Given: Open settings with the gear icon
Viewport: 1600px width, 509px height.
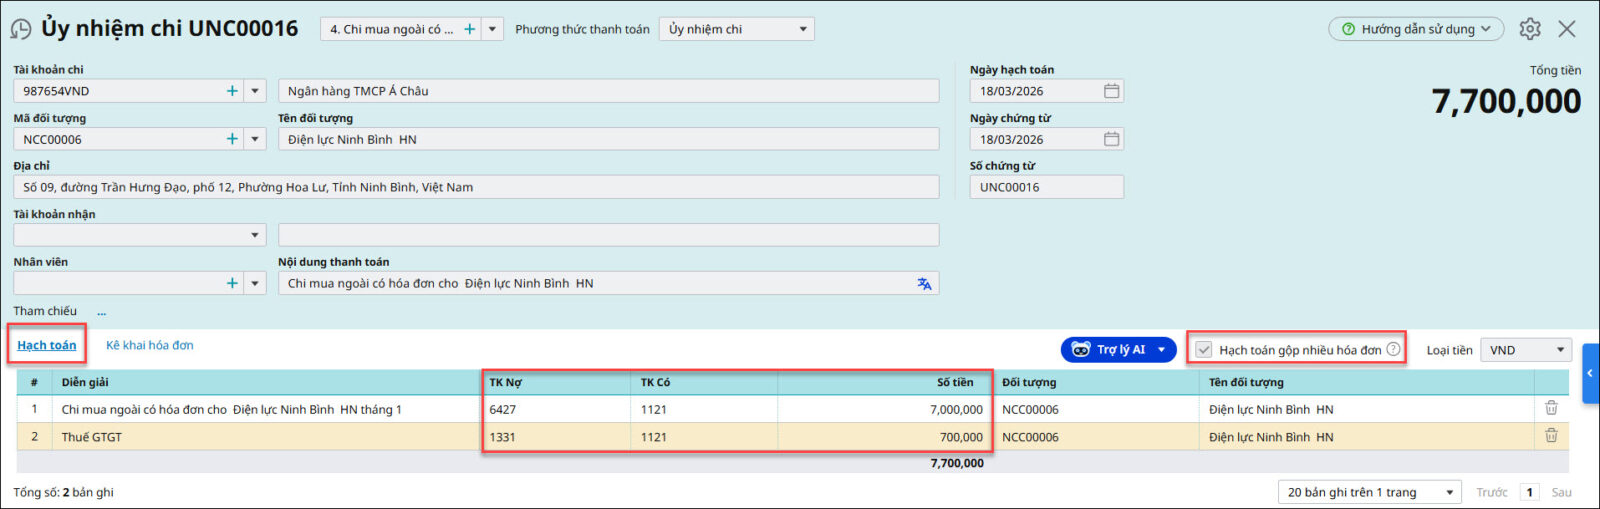Looking at the screenshot, I should pyautogui.click(x=1530, y=29).
